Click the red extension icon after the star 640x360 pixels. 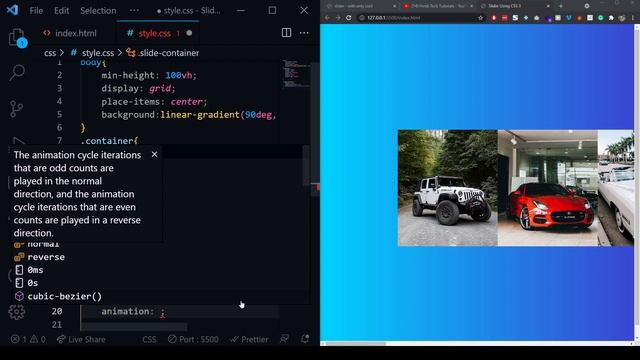[494, 18]
